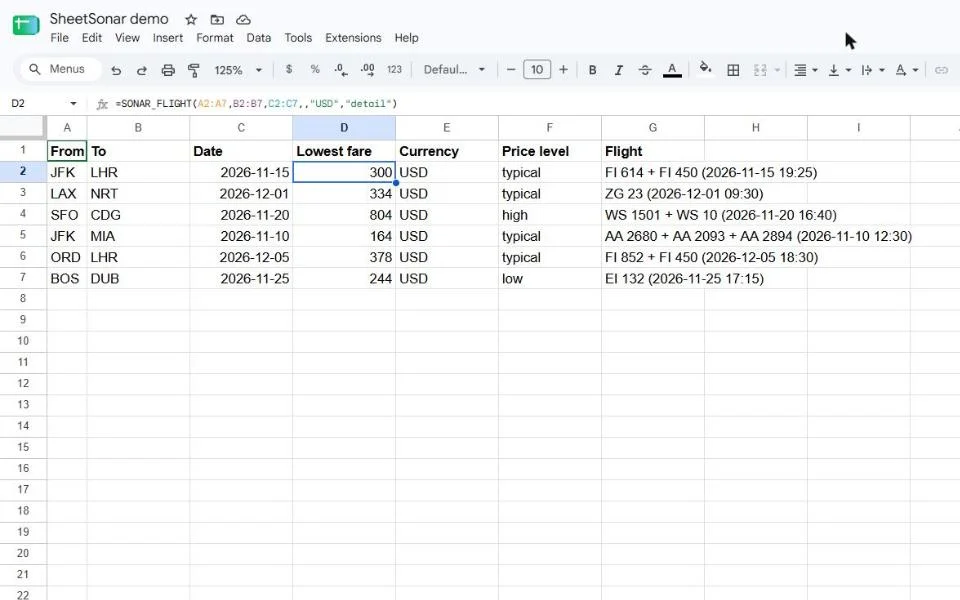
Task: Click the insert link icon
Action: point(941,70)
